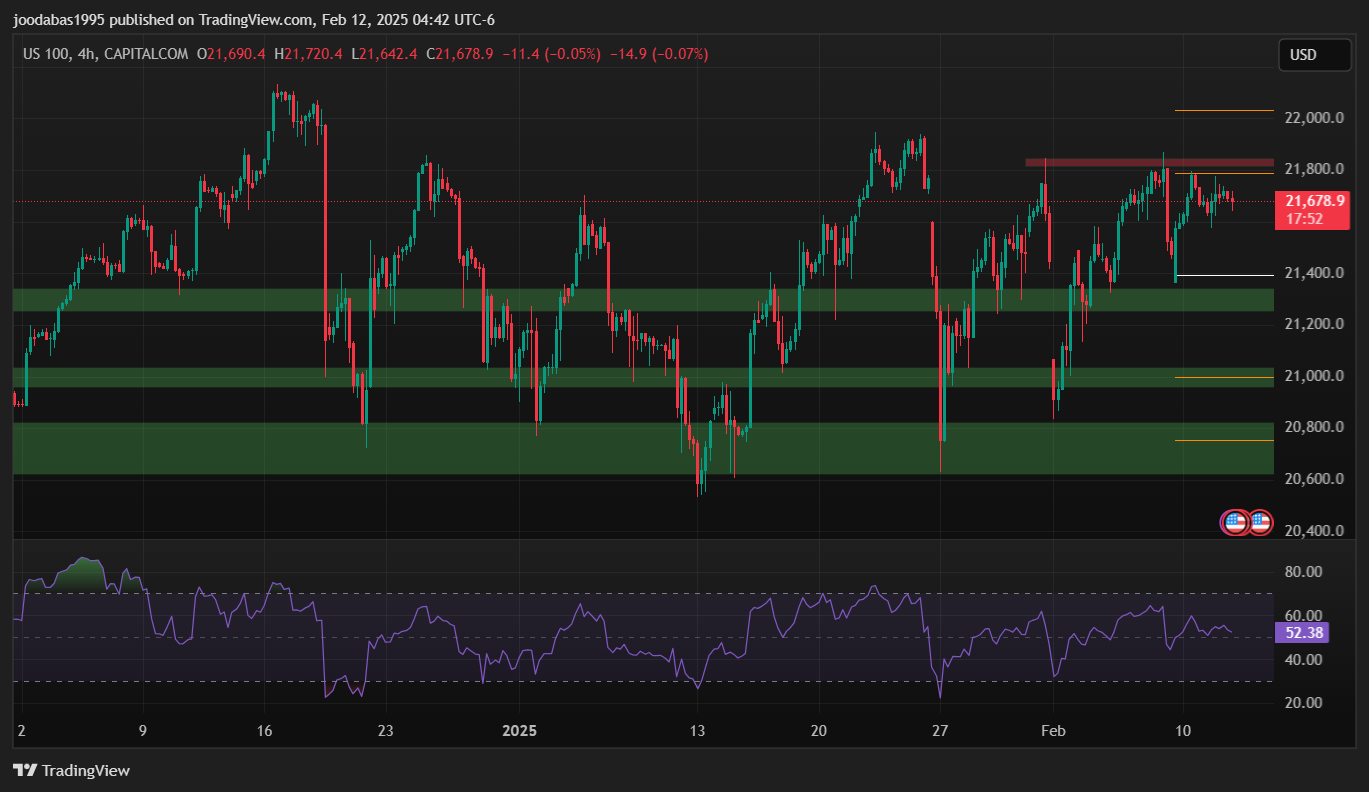Click the 80.00 RSI axis label
The width and height of the screenshot is (1369, 792).
[x=1302, y=572]
